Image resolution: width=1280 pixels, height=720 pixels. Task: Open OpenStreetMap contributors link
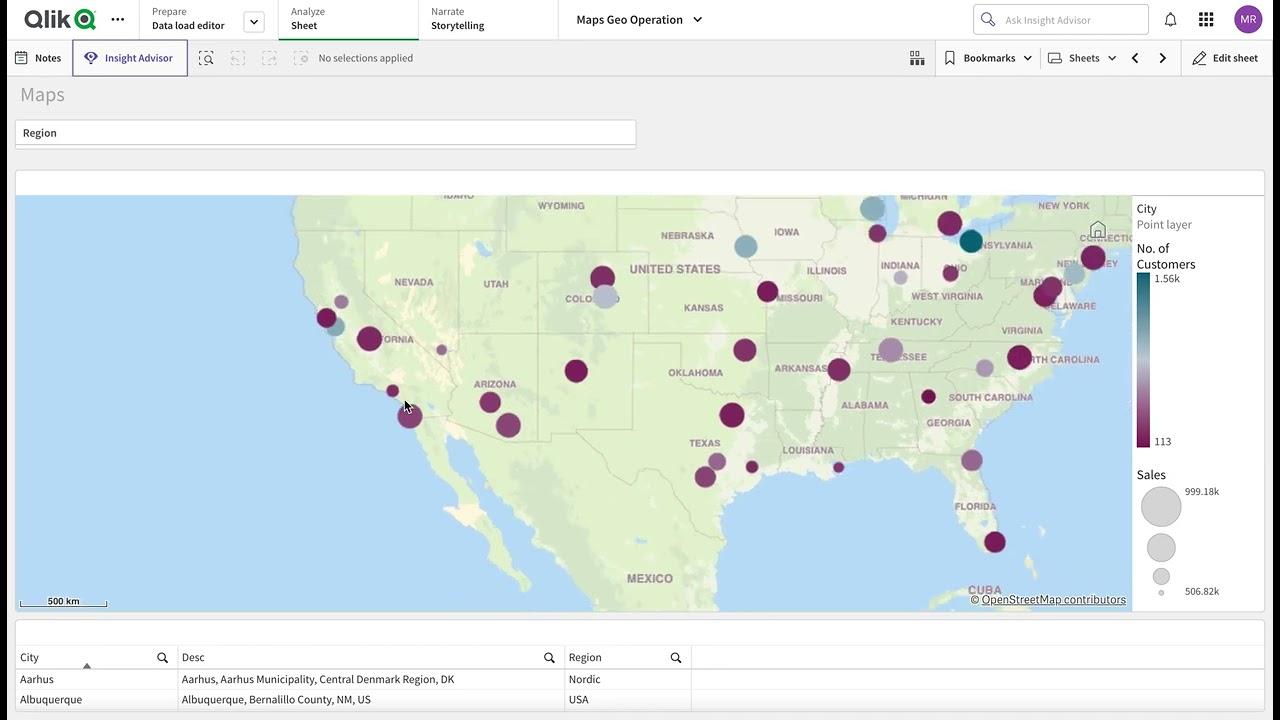coord(1053,600)
